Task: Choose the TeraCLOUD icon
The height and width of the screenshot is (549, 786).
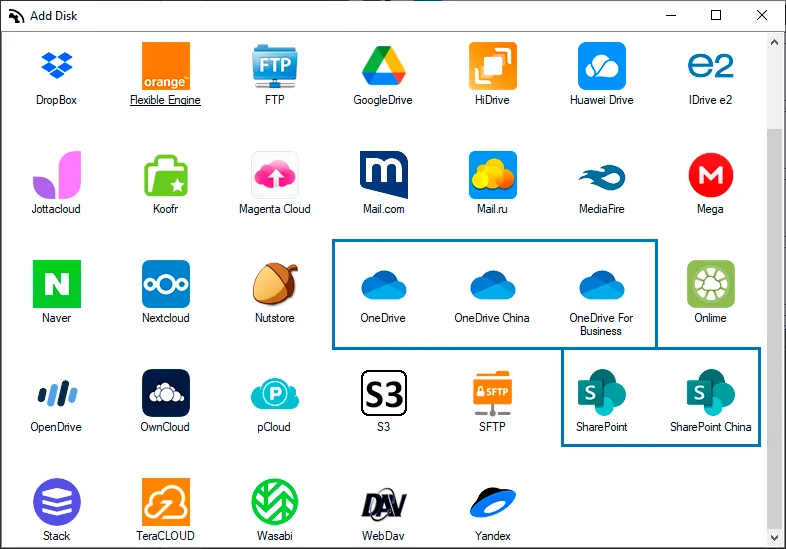Action: [165, 502]
